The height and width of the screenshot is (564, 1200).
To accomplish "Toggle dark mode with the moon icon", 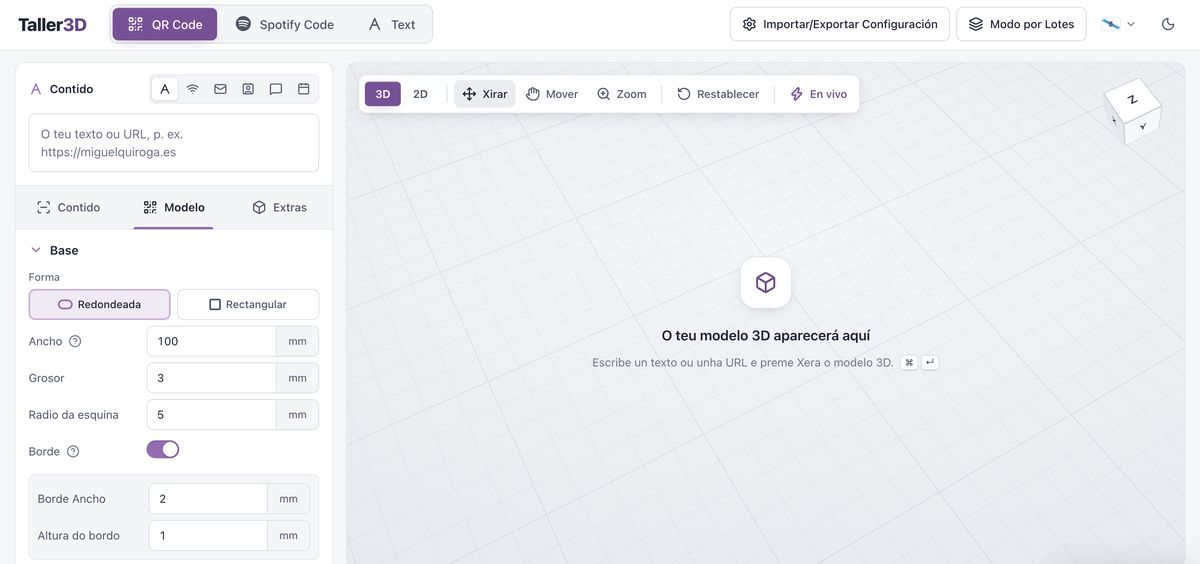I will [1168, 24].
